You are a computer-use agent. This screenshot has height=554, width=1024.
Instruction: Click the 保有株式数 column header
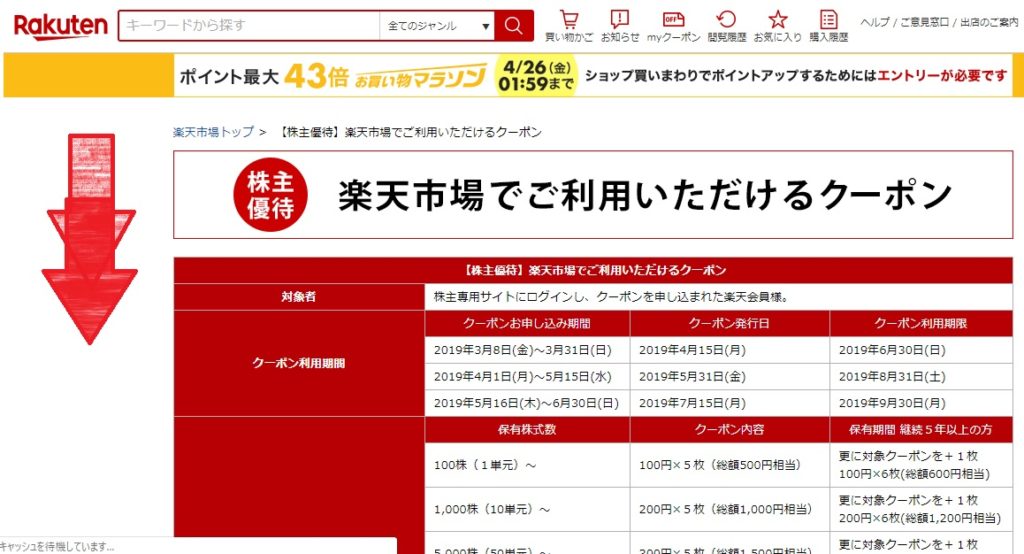click(527, 430)
